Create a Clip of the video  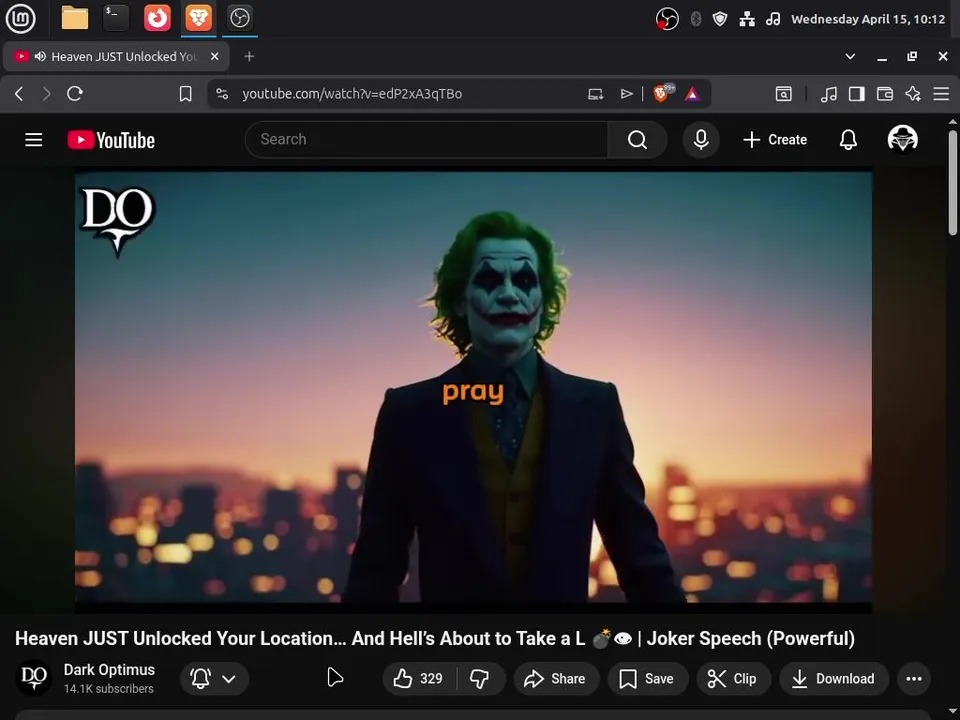tap(733, 678)
